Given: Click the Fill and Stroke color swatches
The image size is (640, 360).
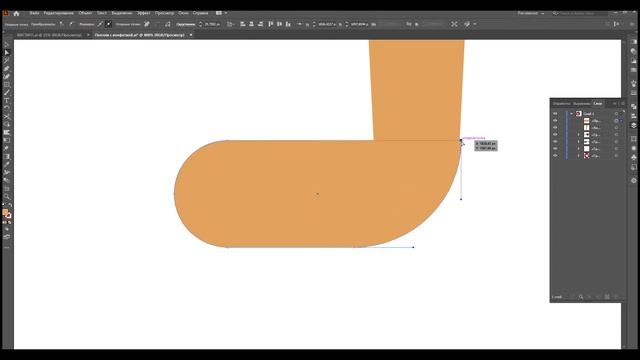Looking at the screenshot, I should [7, 213].
